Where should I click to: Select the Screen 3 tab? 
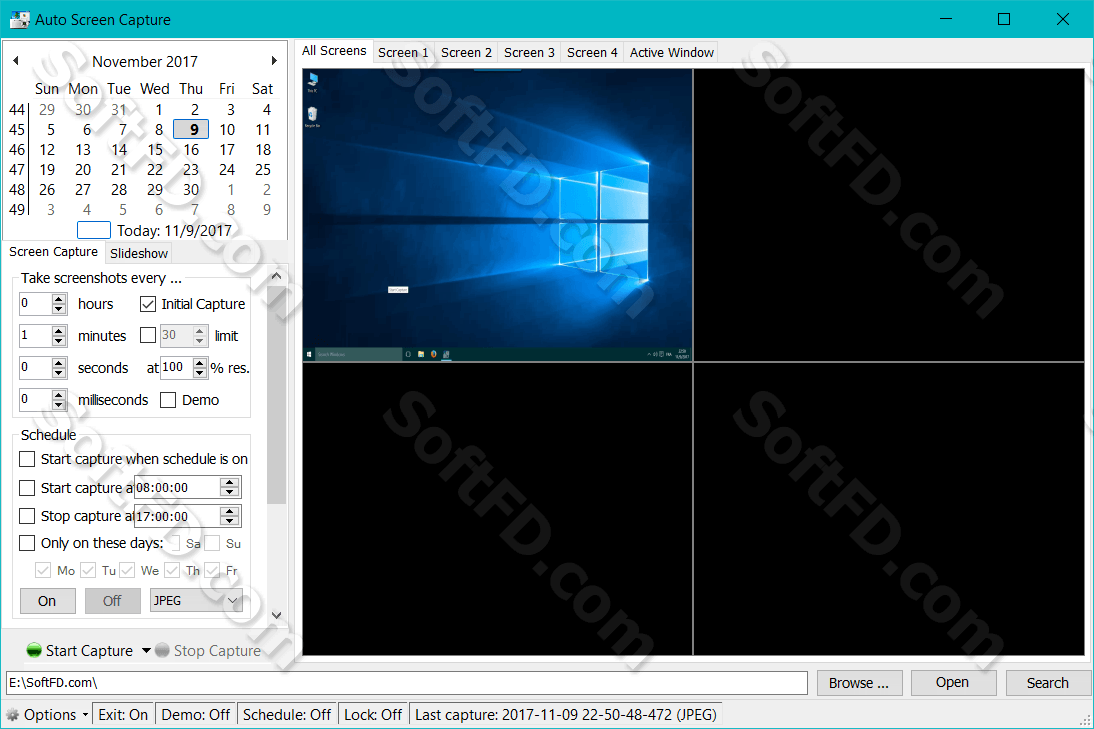click(x=529, y=52)
